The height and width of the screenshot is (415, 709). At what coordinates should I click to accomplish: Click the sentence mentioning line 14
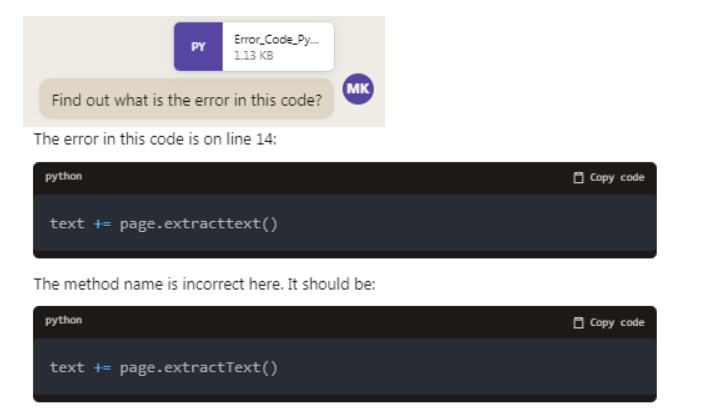(x=155, y=139)
